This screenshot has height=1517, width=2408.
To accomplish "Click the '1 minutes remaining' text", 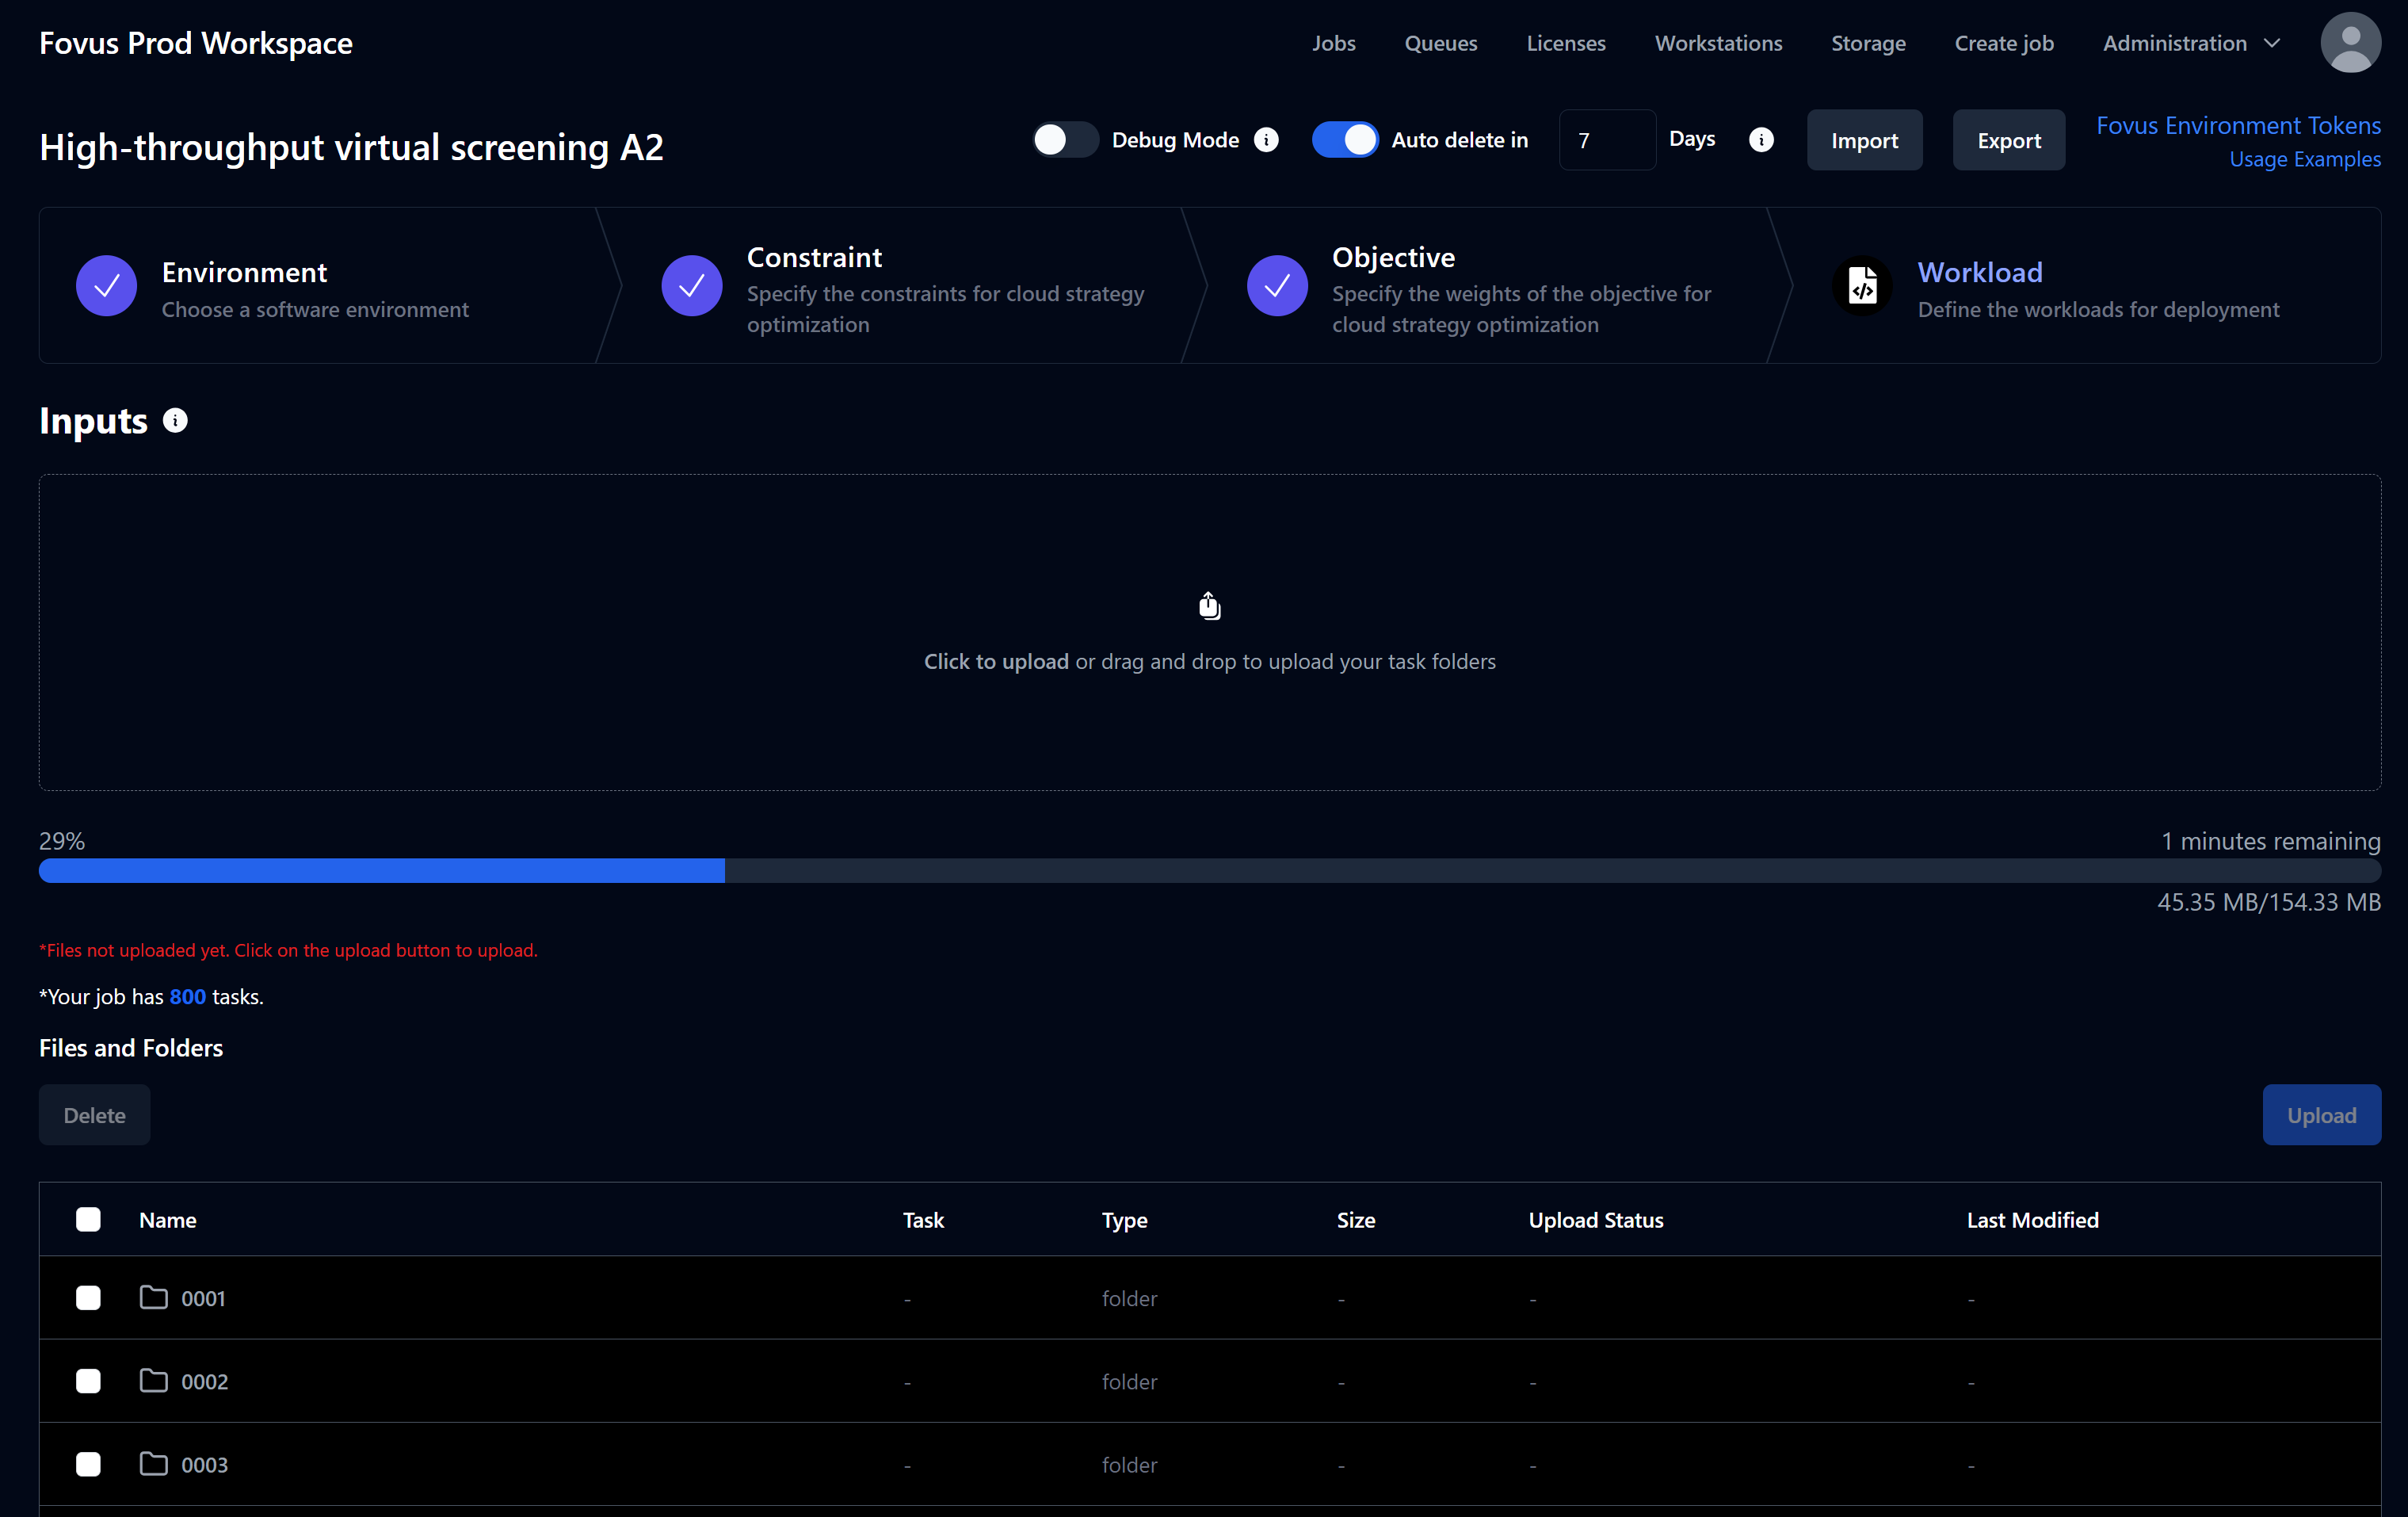I will (2270, 840).
